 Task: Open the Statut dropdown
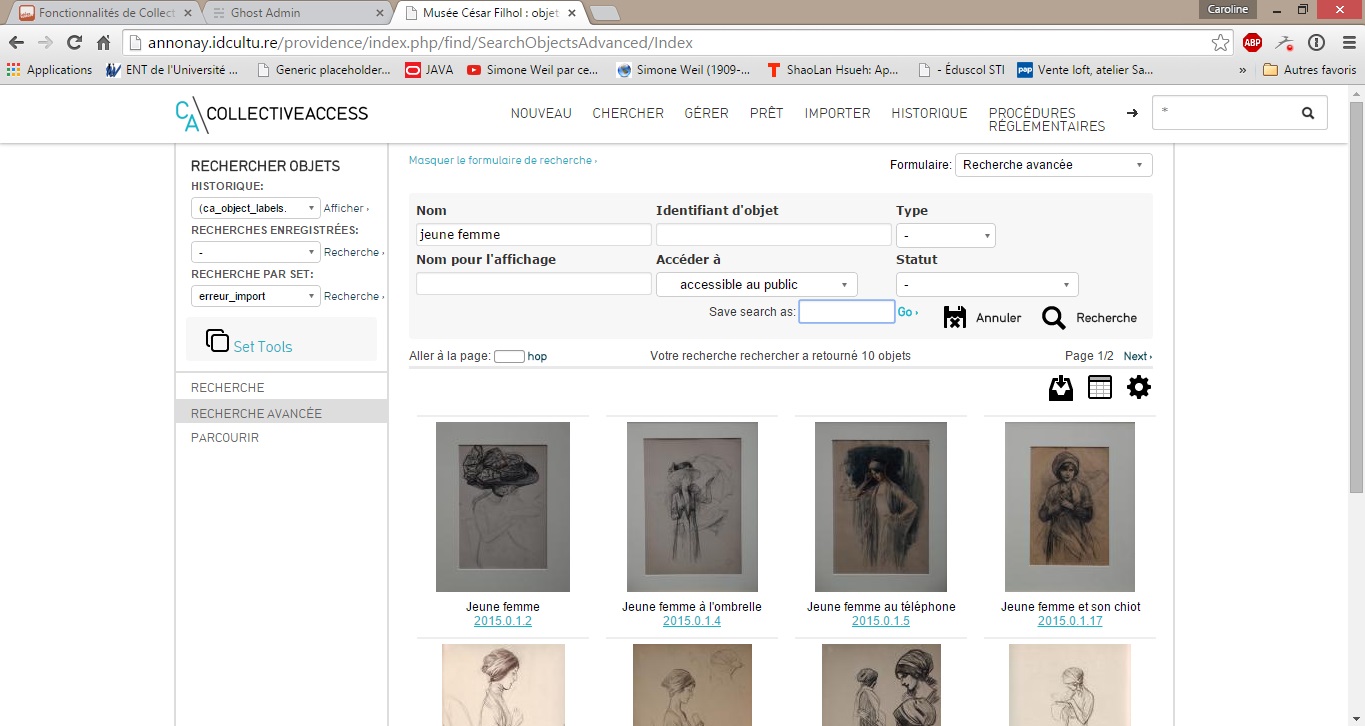tap(987, 285)
